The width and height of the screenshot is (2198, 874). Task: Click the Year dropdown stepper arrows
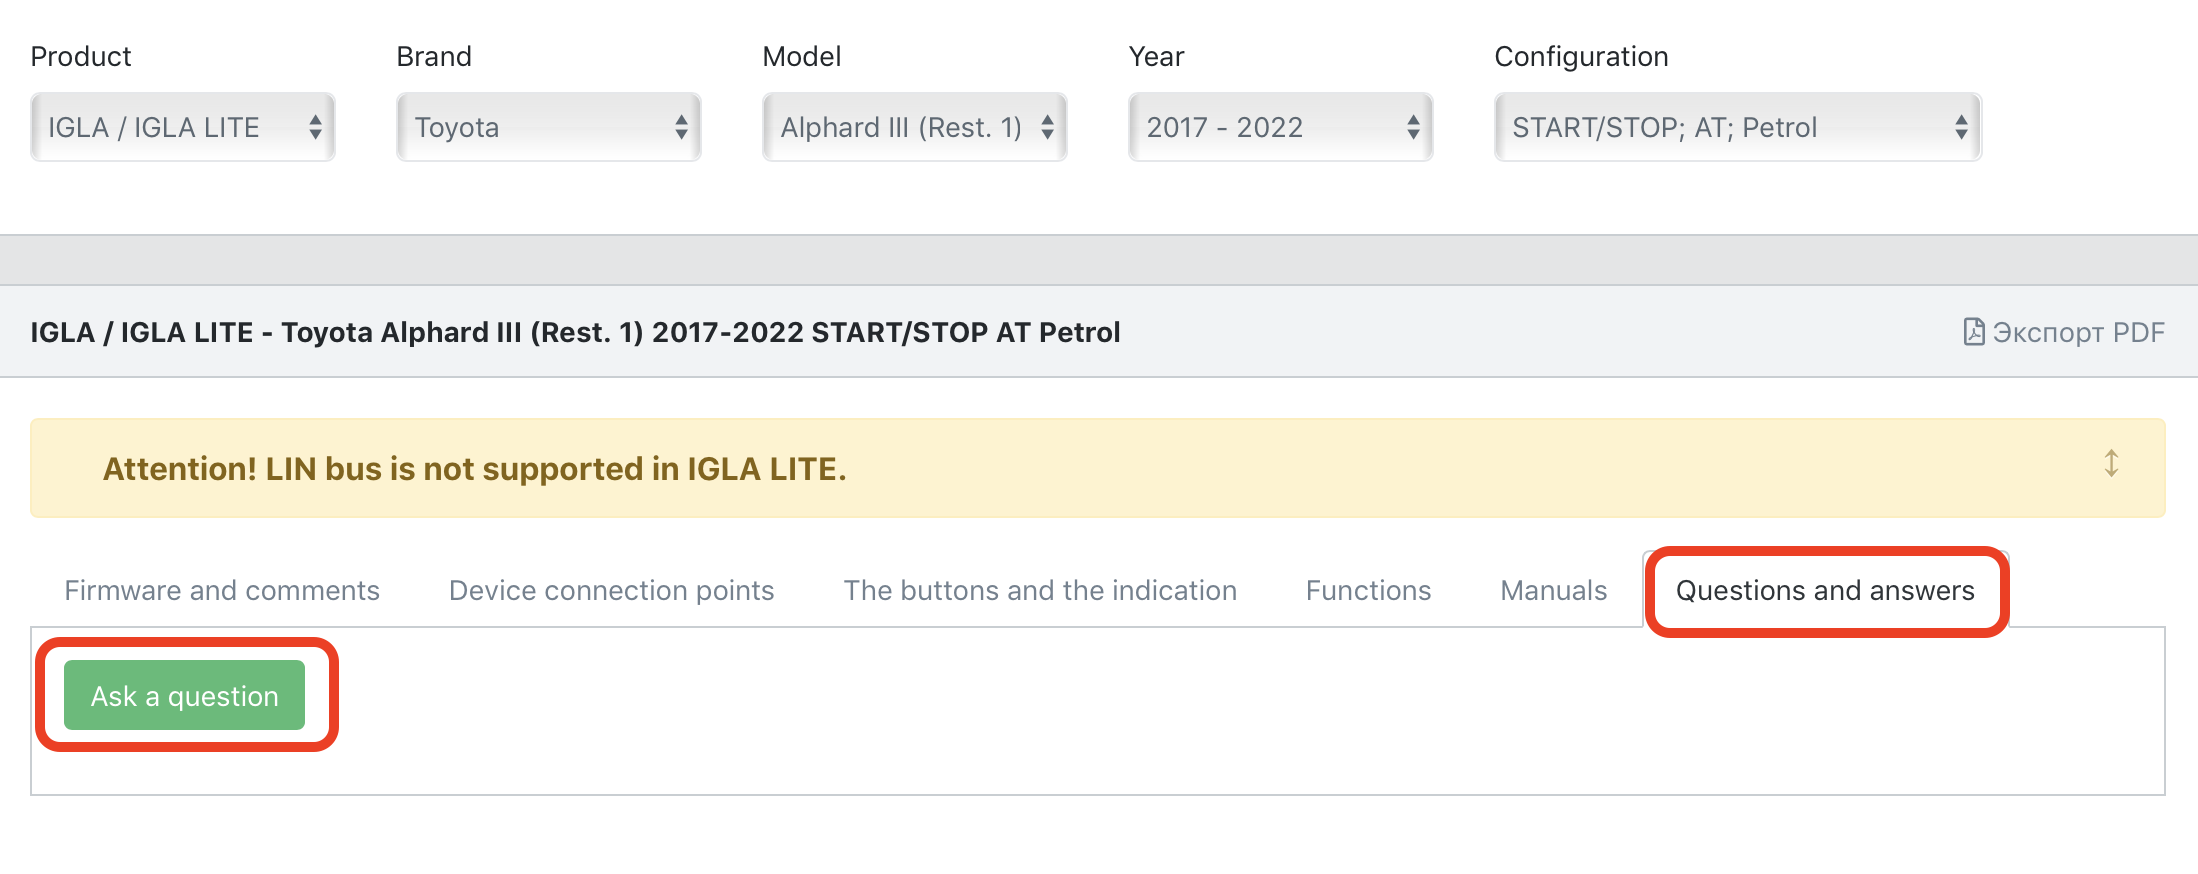pos(1413,127)
